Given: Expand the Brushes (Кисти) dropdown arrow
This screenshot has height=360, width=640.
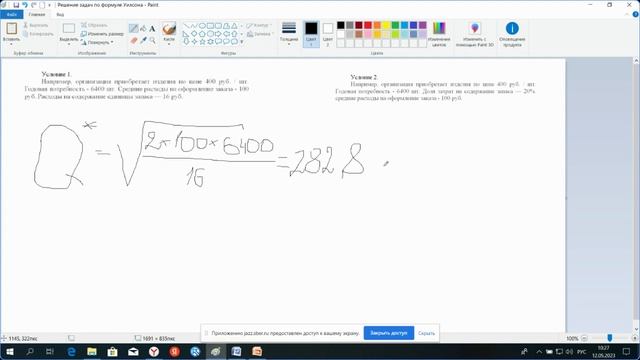Looking at the screenshot, I should [x=169, y=44].
